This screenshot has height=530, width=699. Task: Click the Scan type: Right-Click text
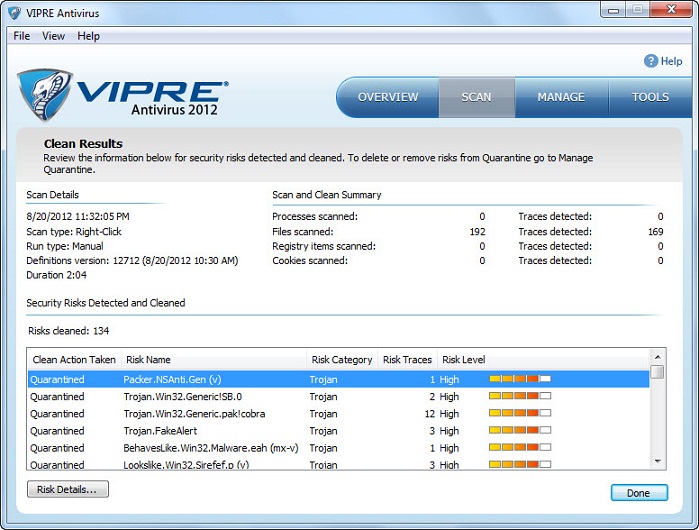point(74,232)
